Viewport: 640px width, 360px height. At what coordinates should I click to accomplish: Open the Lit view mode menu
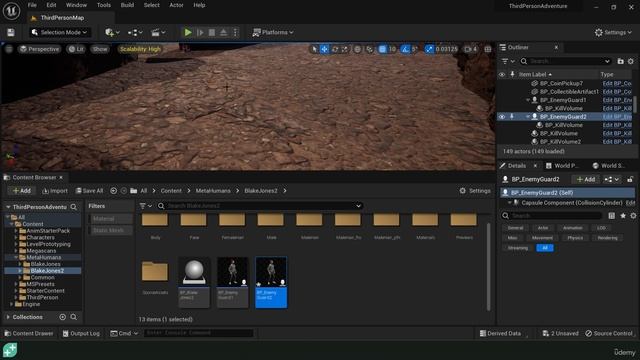click(x=76, y=49)
